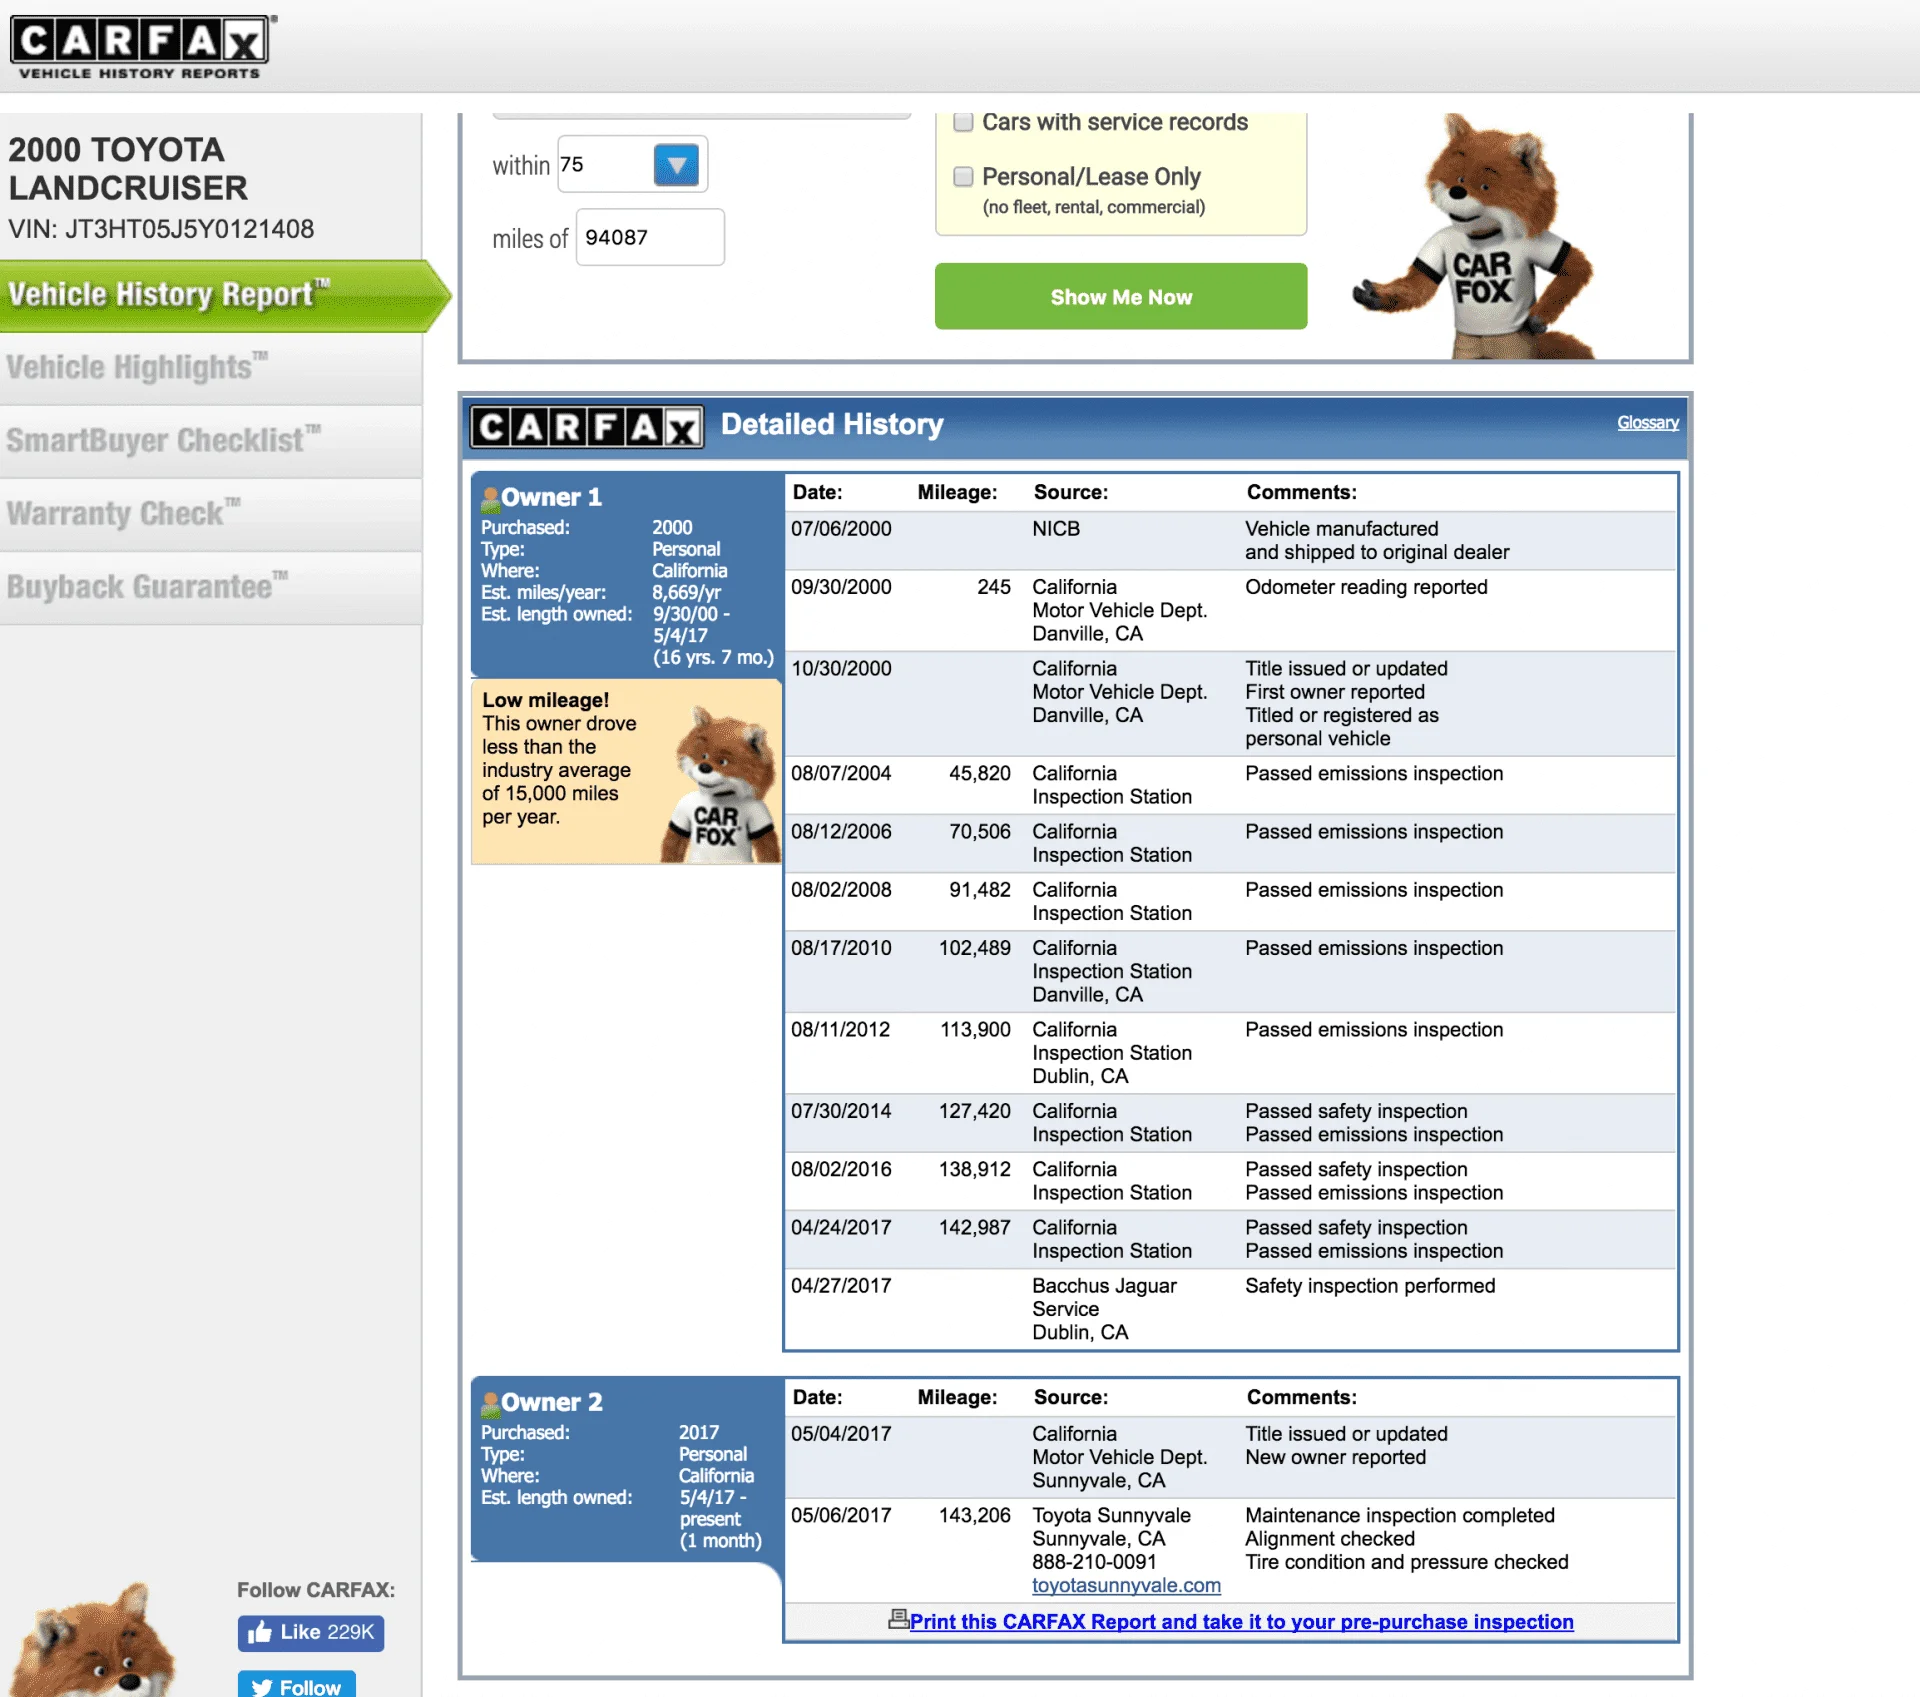Click the CARFAX logo in Detailed History header
The image size is (1920, 1697).
587,427
